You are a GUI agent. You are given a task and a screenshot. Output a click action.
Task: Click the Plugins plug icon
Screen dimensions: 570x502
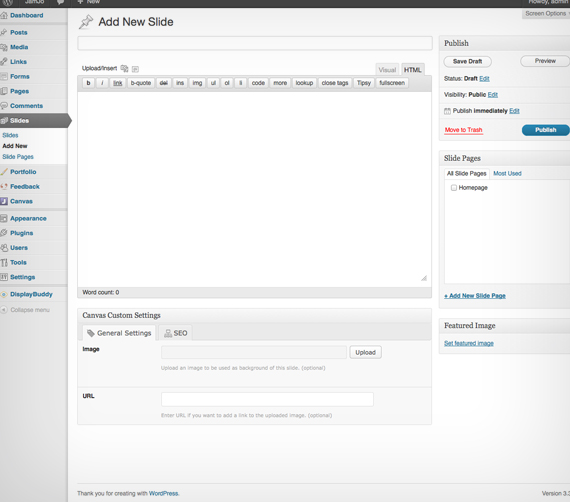click(x=4, y=233)
